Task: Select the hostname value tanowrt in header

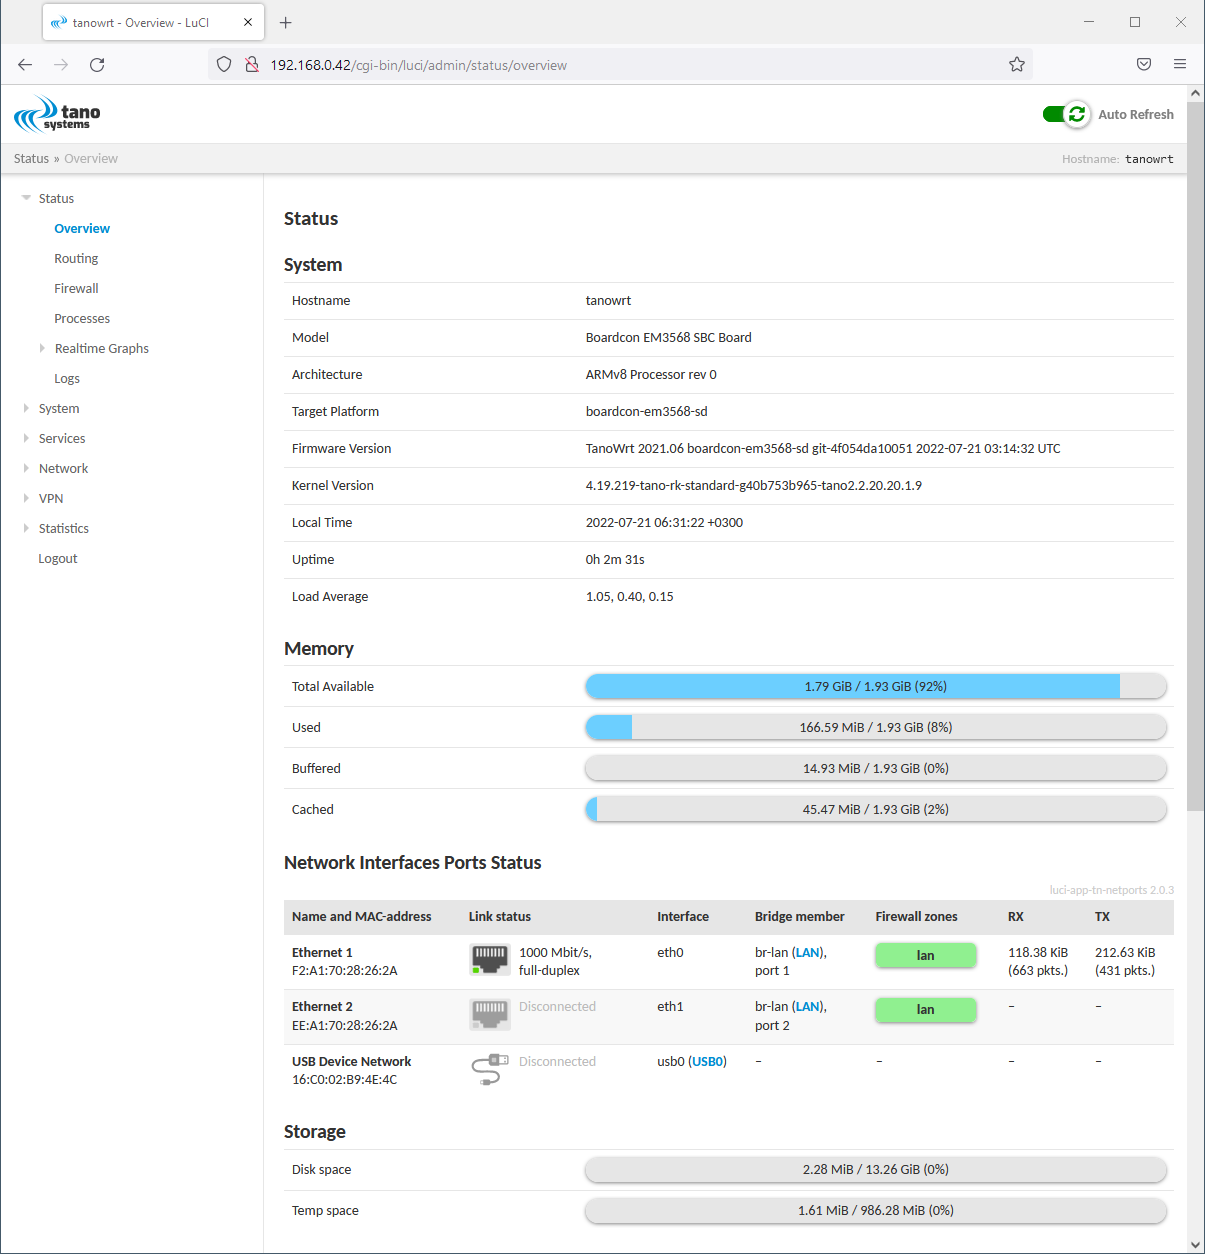Action: (1149, 159)
